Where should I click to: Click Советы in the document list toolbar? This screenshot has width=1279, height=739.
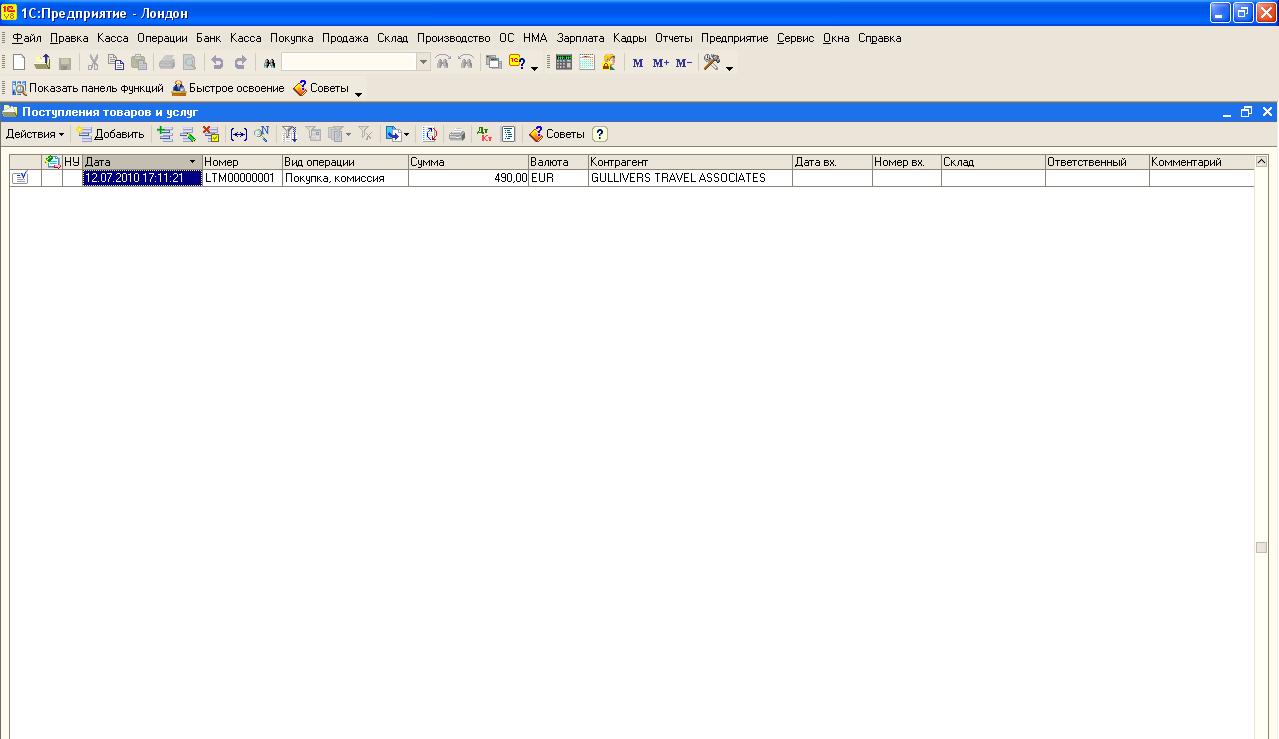point(556,134)
